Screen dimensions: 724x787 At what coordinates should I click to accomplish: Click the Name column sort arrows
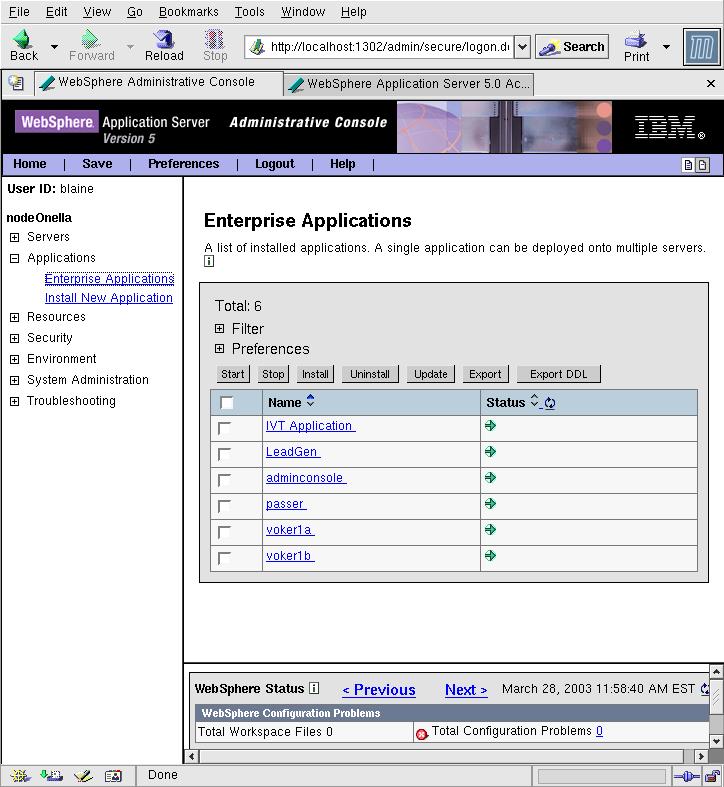coord(310,401)
